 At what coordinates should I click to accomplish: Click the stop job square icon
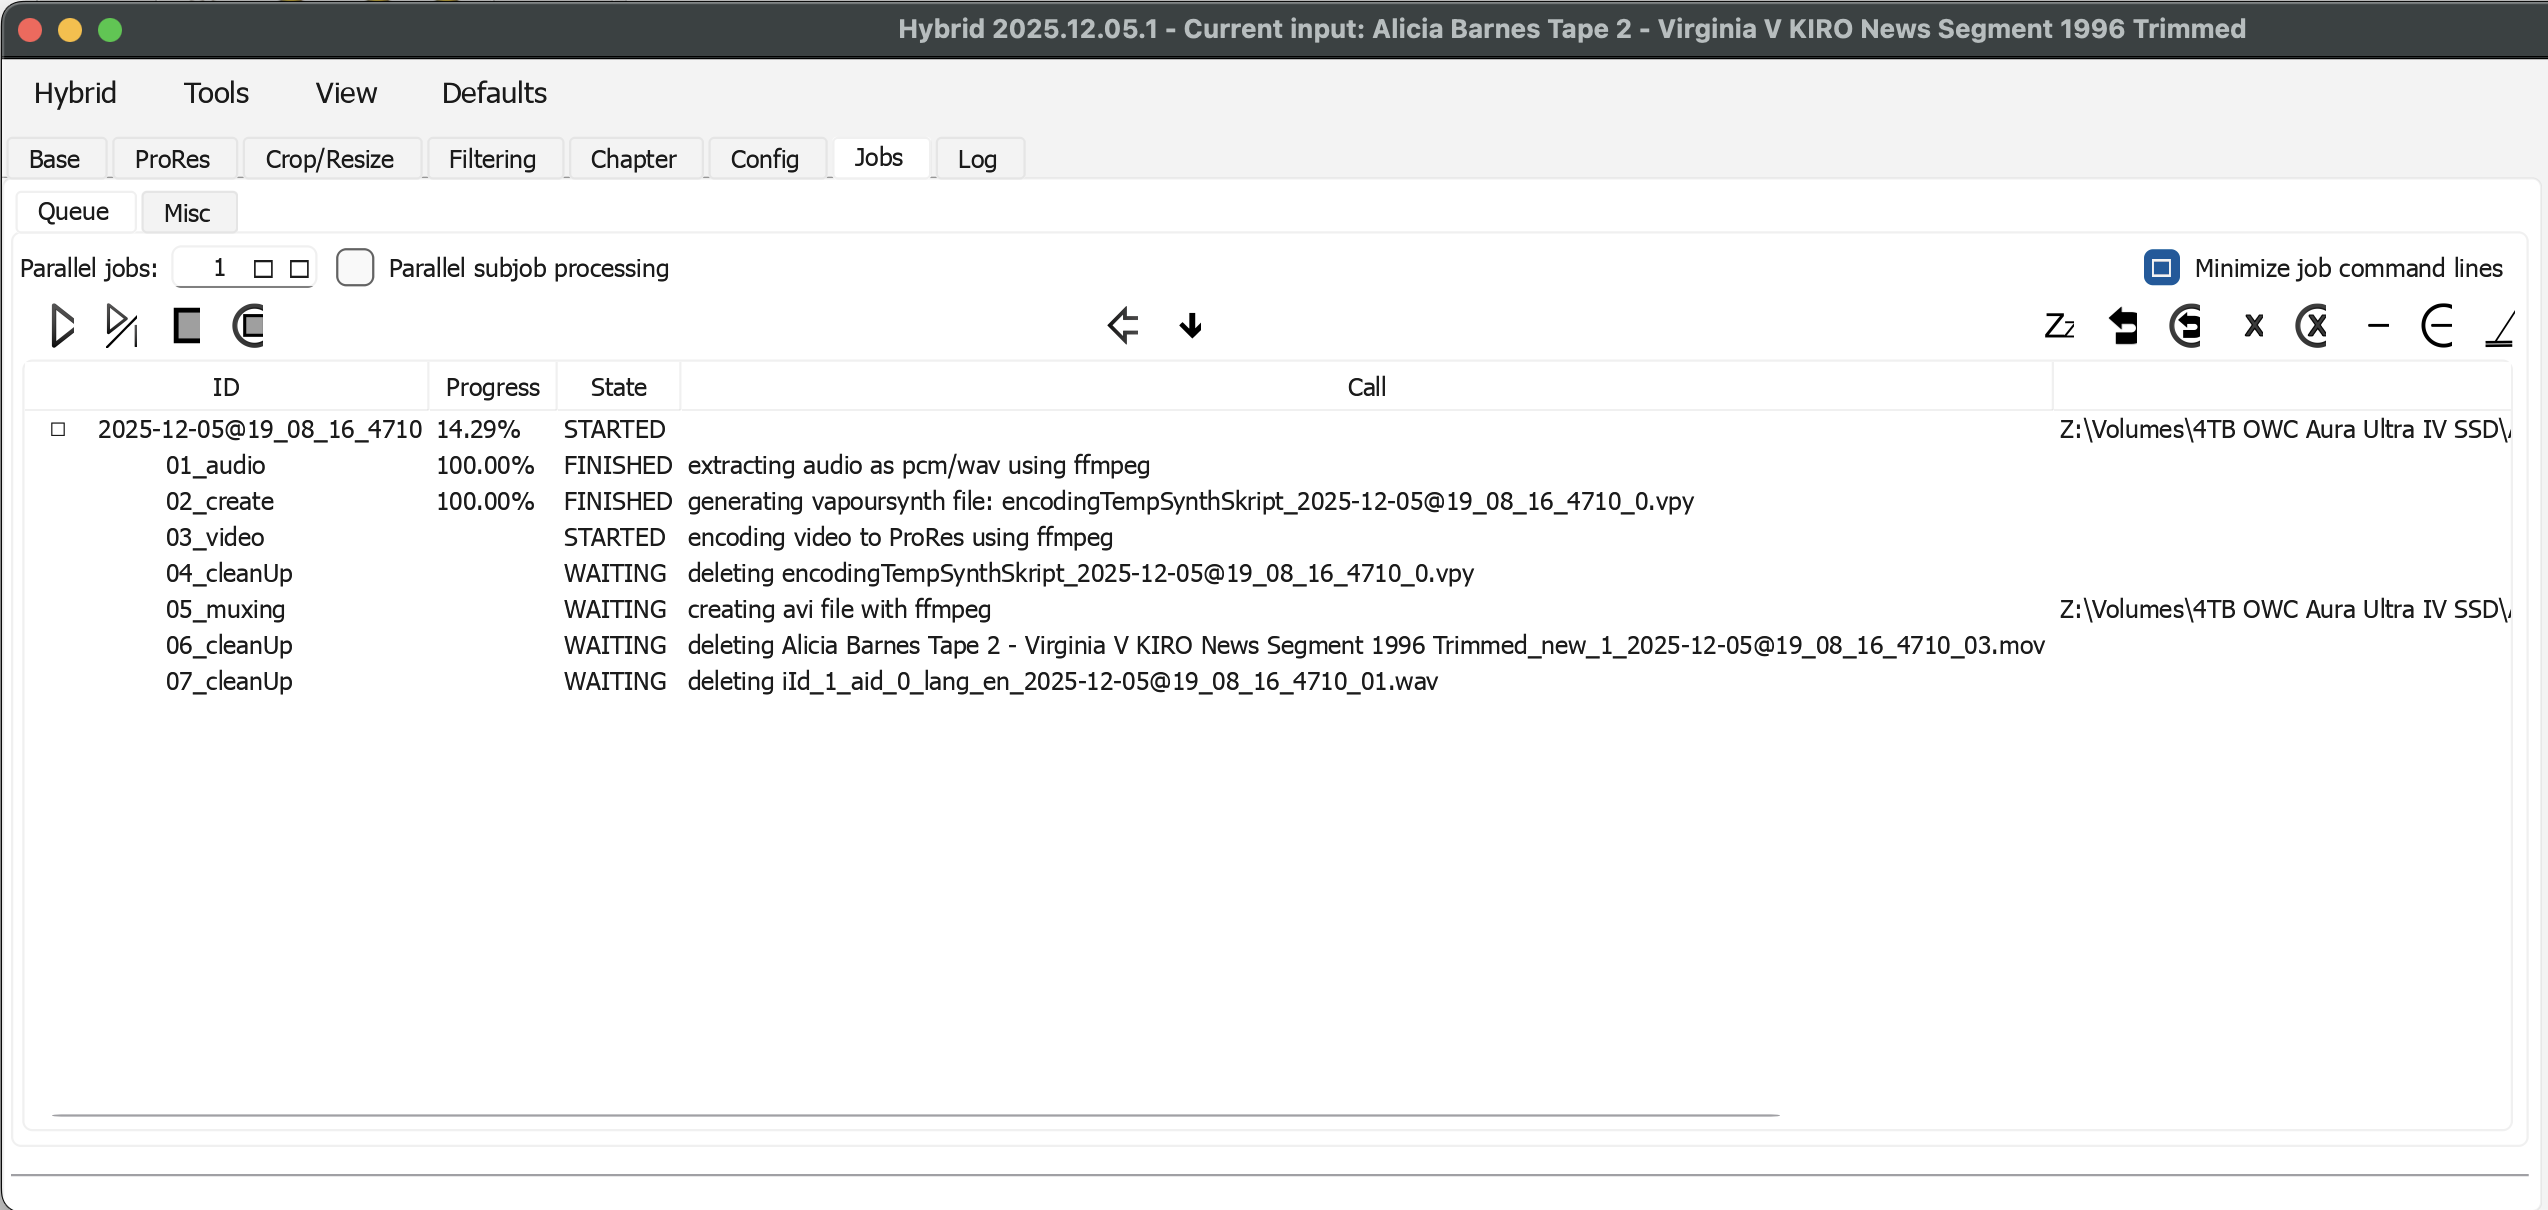pos(186,326)
